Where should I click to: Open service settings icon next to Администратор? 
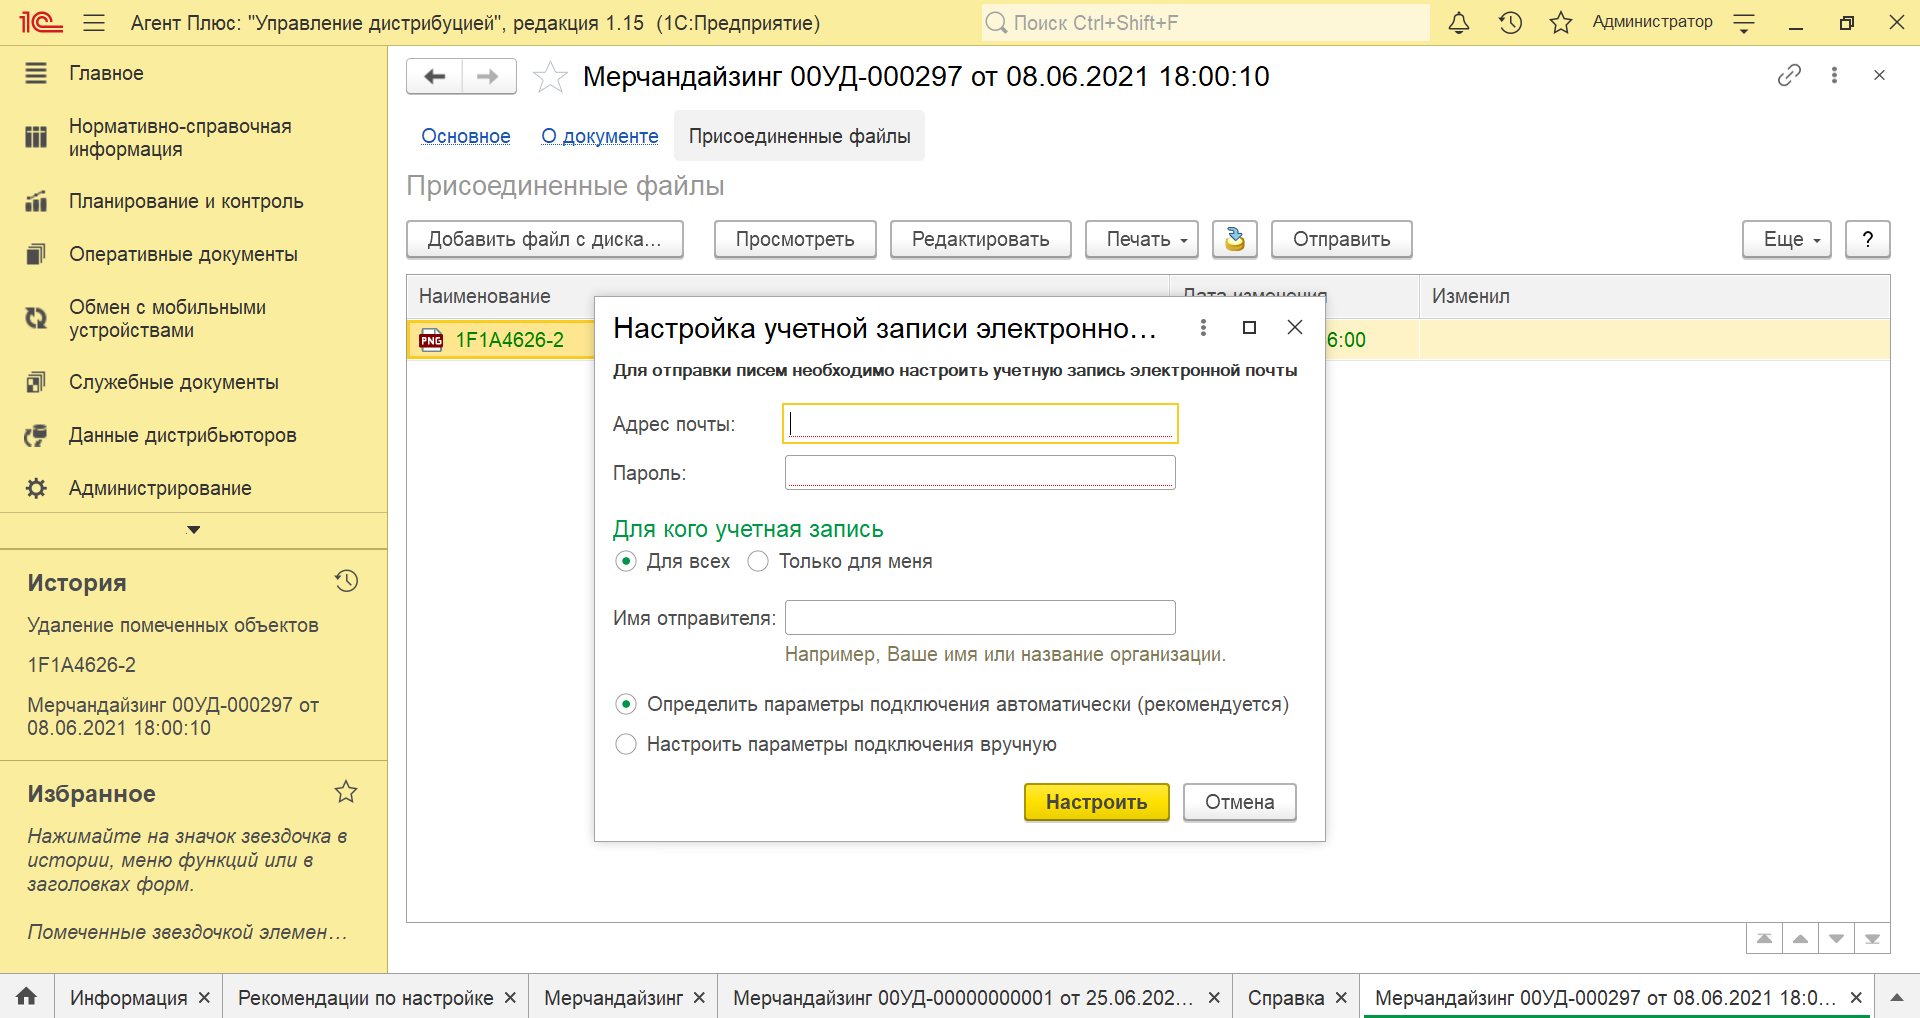[1744, 22]
